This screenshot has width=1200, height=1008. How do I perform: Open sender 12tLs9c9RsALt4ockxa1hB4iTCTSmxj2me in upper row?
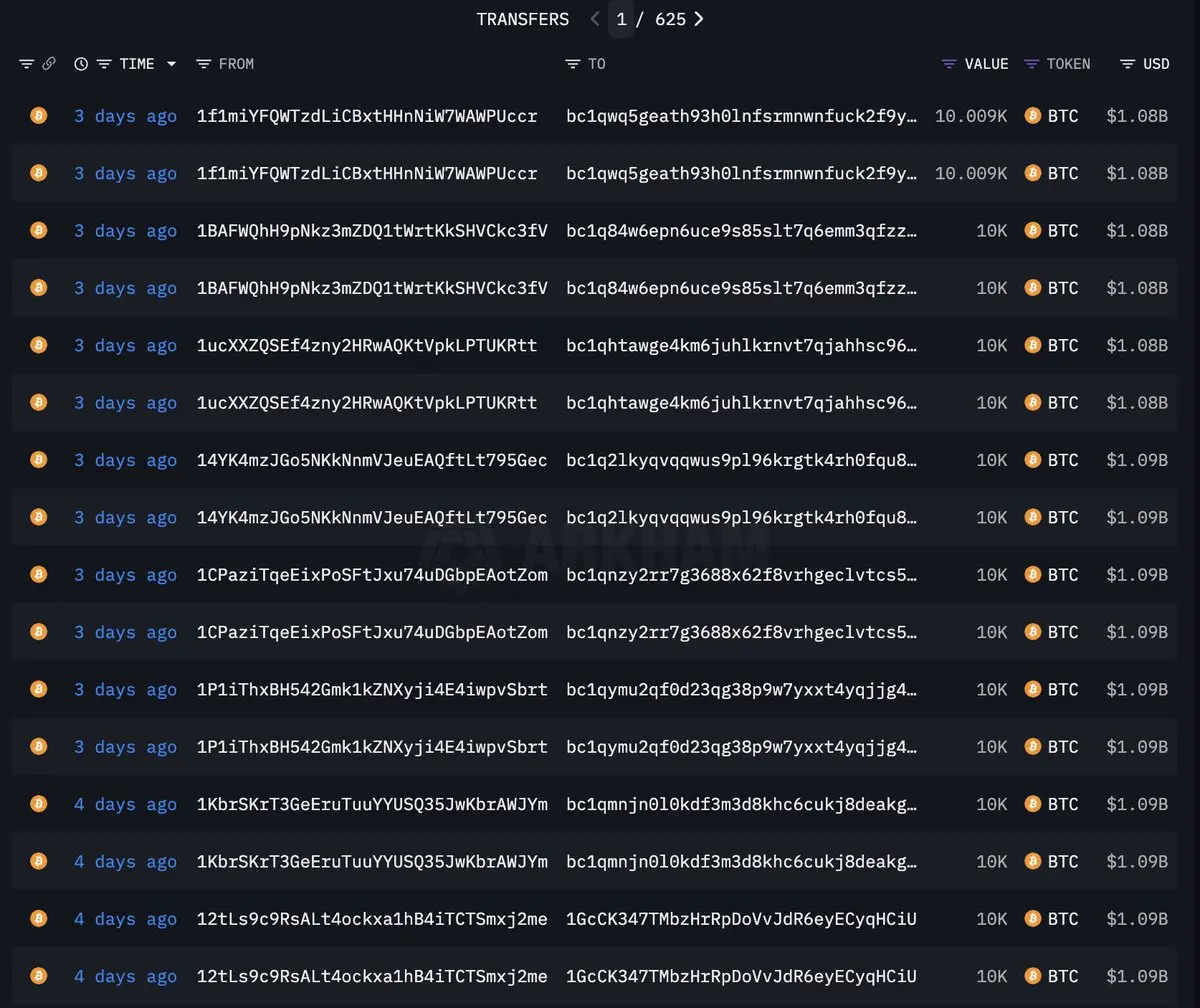coord(372,919)
